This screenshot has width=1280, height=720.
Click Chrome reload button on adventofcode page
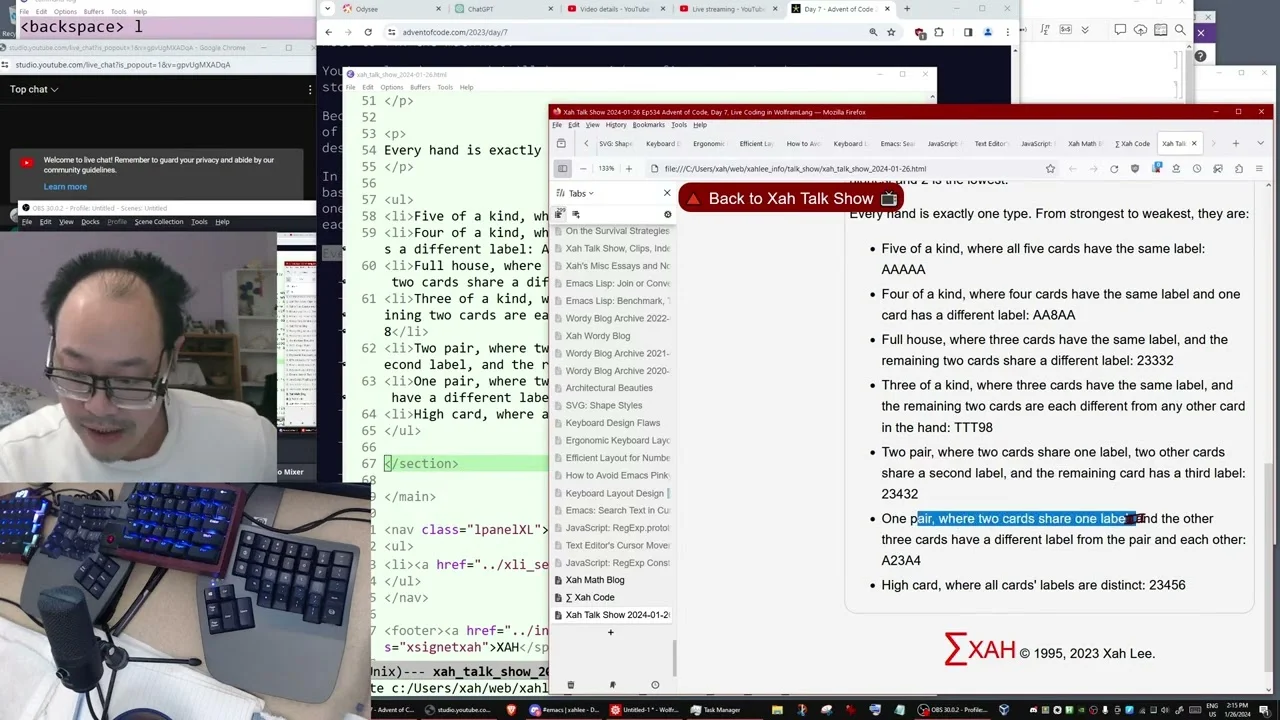point(368,32)
